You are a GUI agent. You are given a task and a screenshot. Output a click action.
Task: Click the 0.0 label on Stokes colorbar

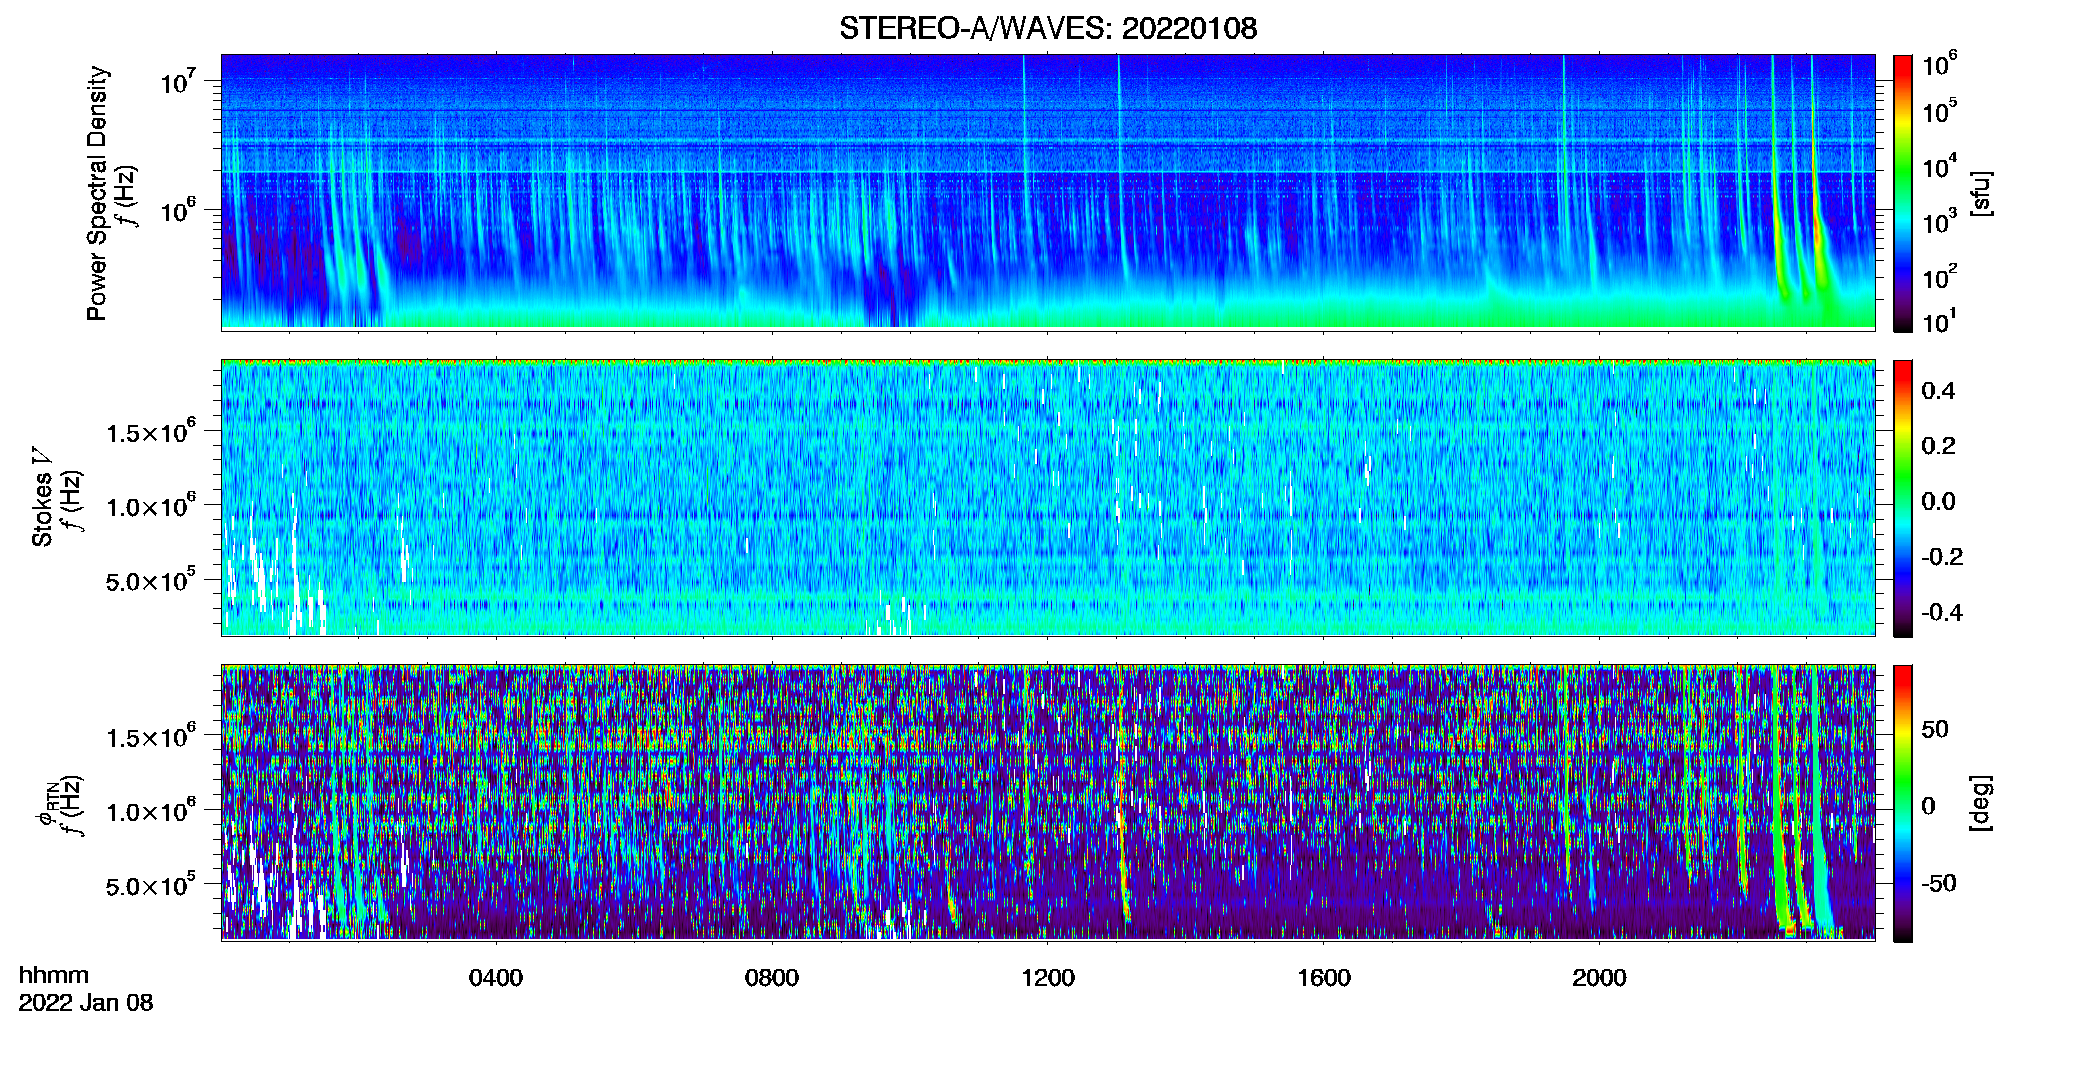[x=1938, y=502]
